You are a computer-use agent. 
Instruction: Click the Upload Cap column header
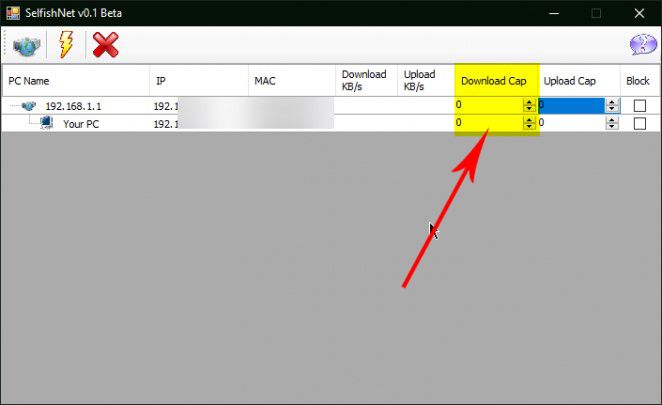tap(579, 81)
